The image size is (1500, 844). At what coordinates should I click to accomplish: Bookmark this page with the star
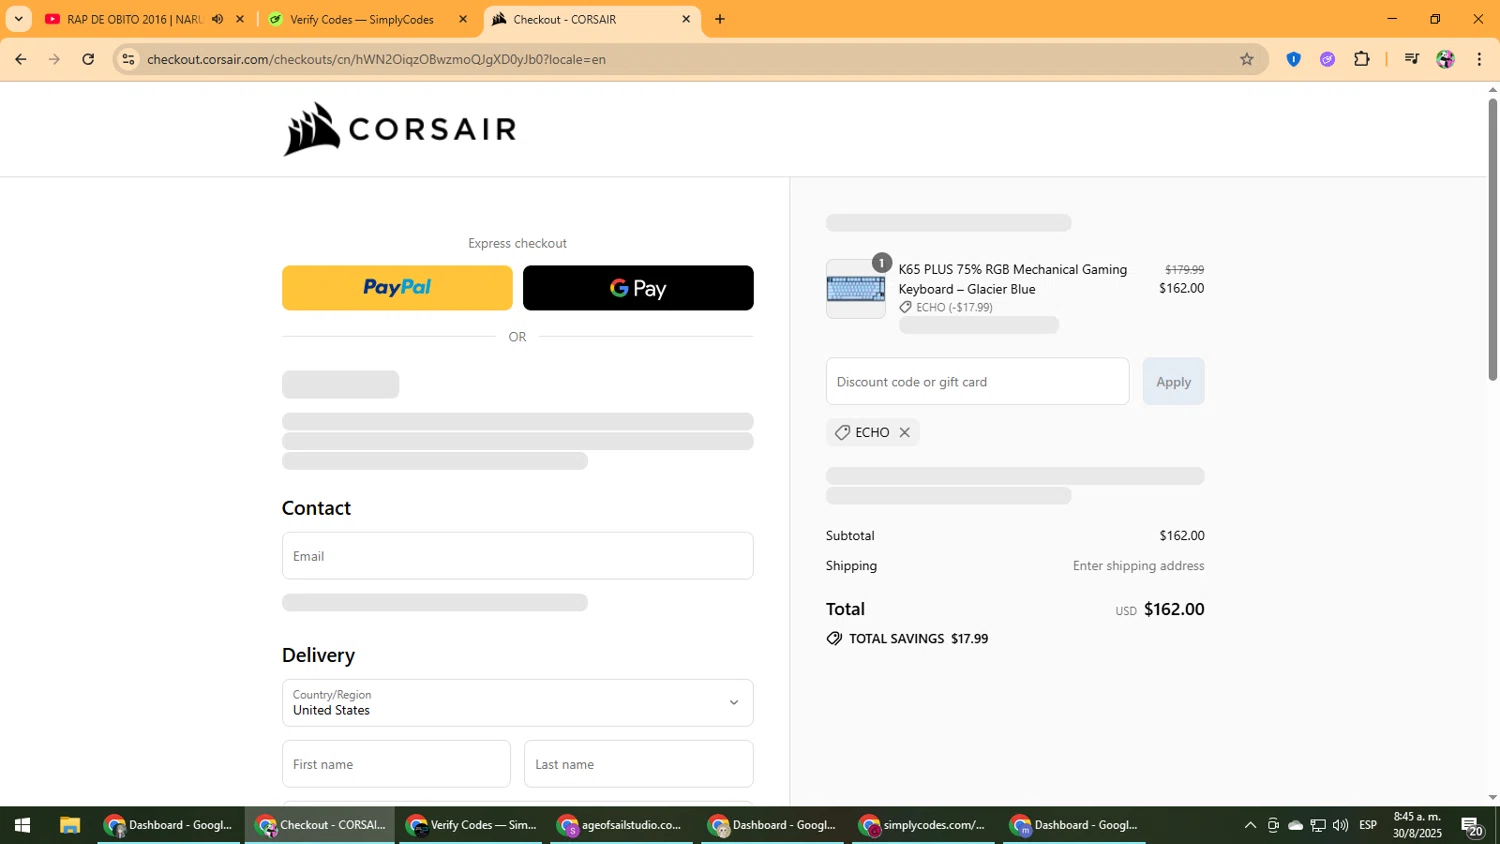1246,59
